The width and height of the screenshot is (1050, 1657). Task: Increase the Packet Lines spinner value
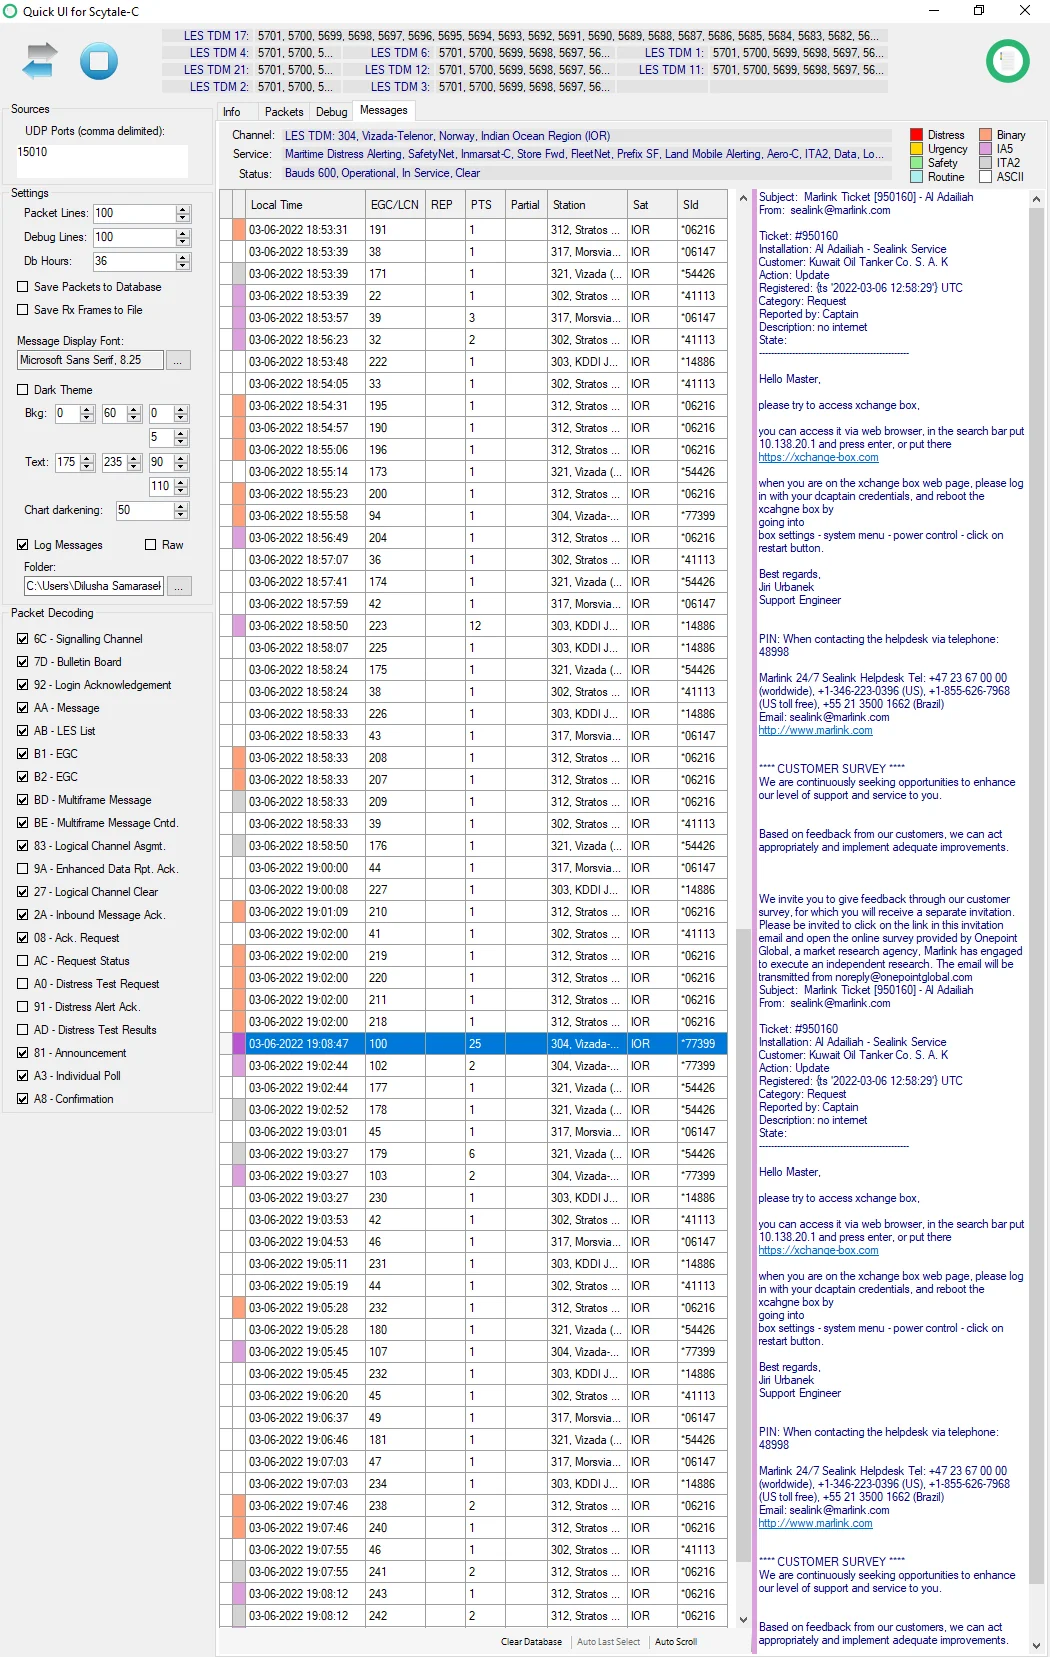point(182,209)
